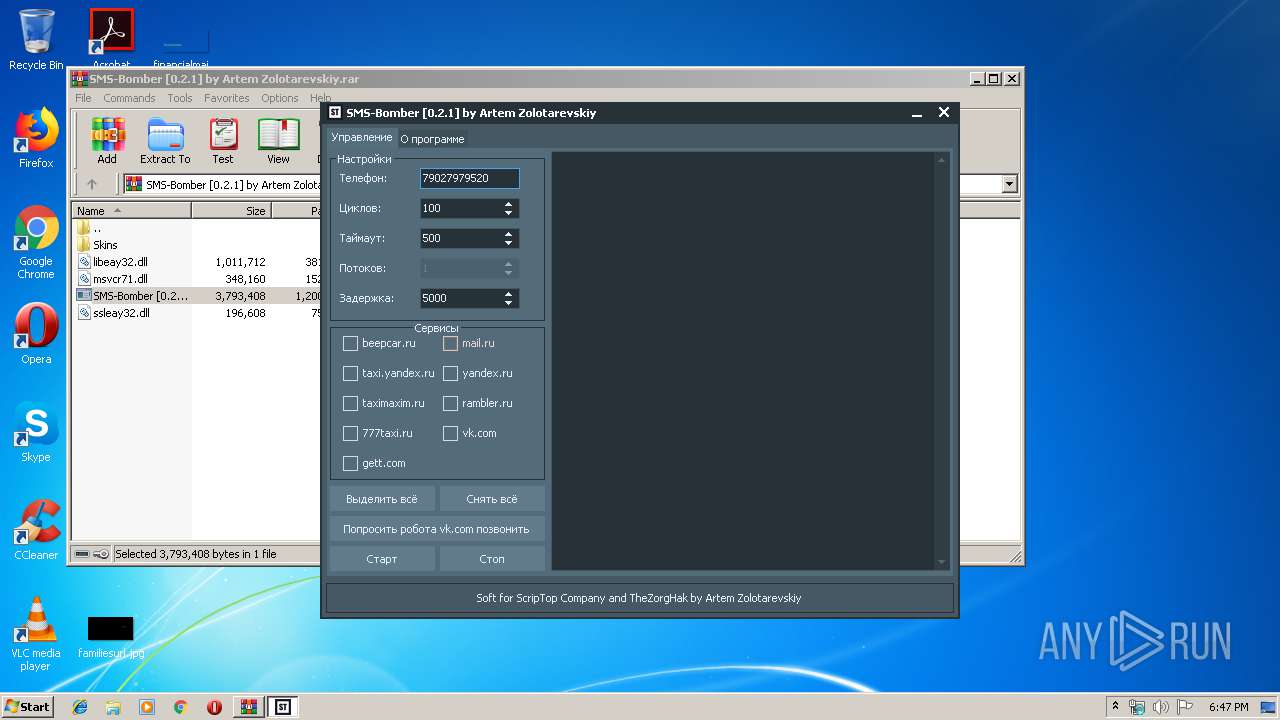Select the familiesurl.jpg desktop file
The height and width of the screenshot is (720, 1280).
tap(111, 636)
